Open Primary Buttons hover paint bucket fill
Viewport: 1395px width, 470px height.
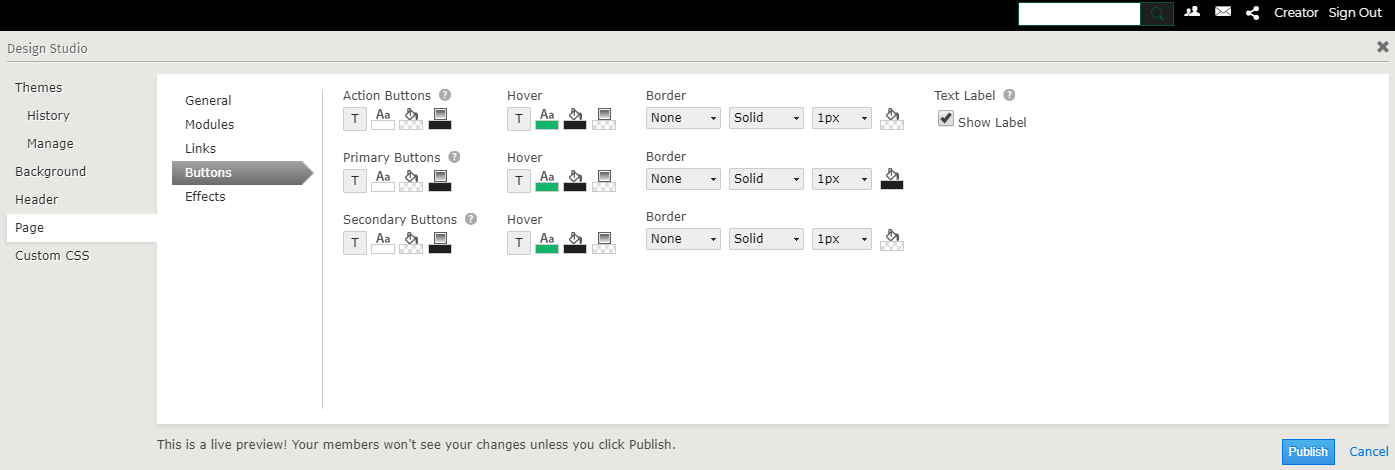[x=575, y=180]
